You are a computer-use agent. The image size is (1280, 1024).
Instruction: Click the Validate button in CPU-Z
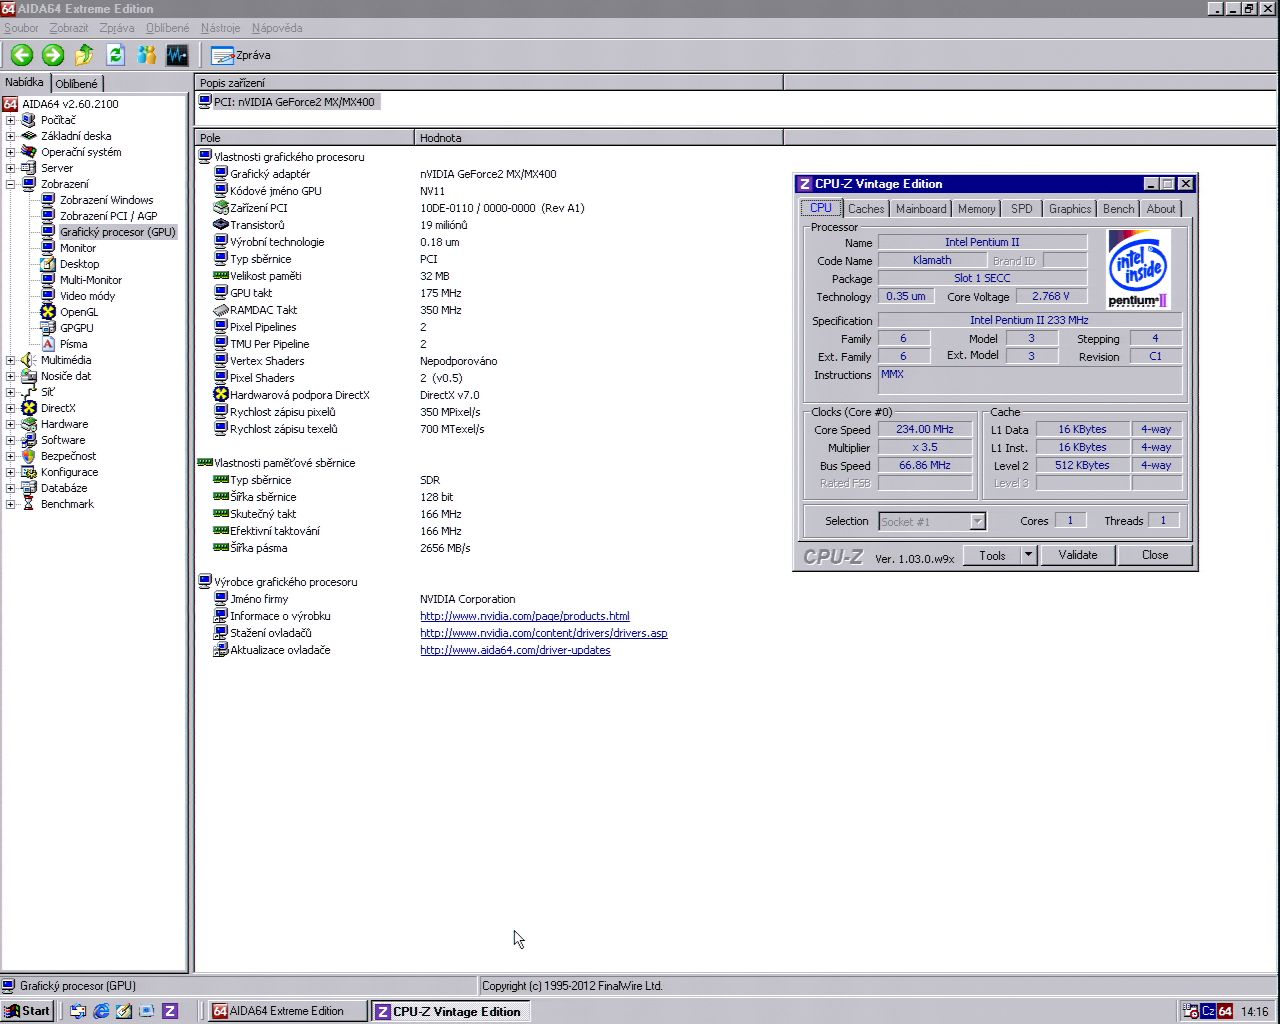tap(1077, 555)
